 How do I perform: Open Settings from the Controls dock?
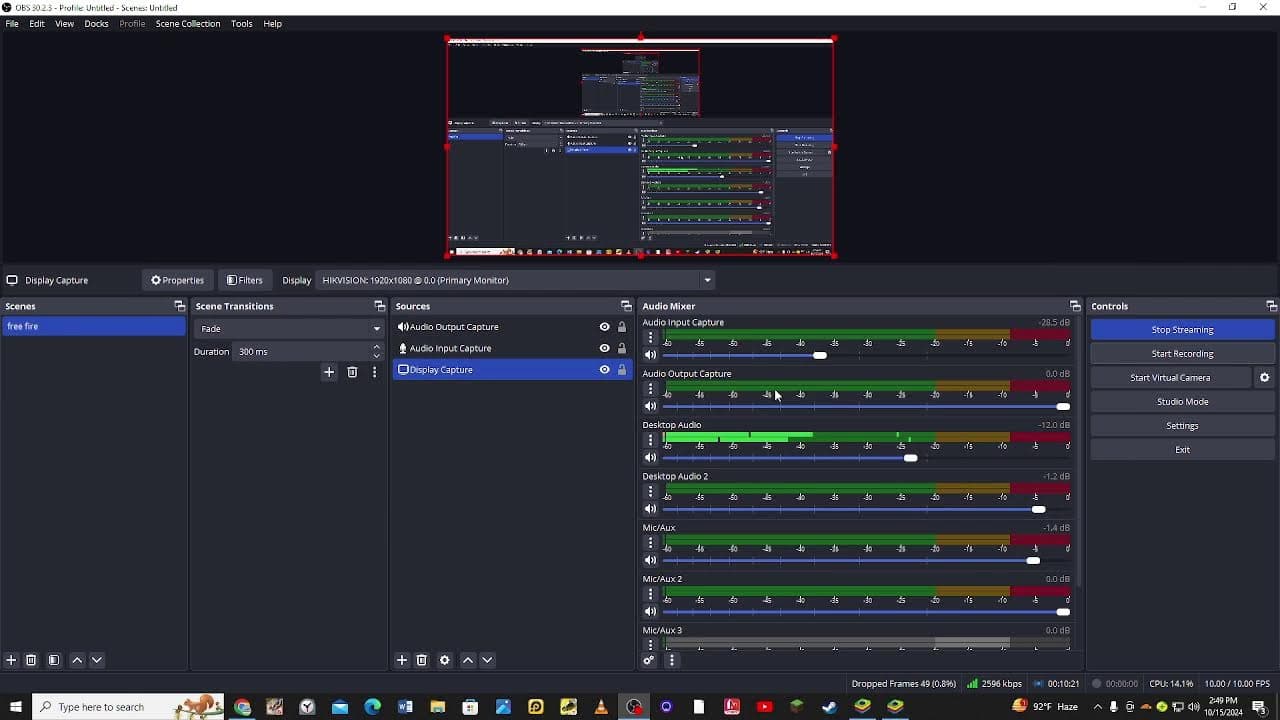pos(1182,426)
